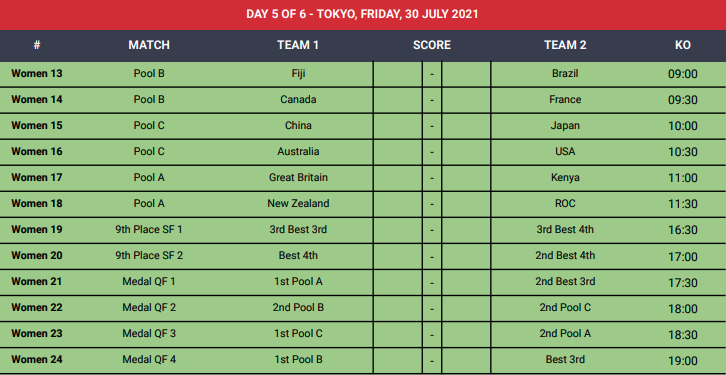Select the Women 13 row label
Image resolution: width=726 pixels, height=375 pixels.
point(37,74)
